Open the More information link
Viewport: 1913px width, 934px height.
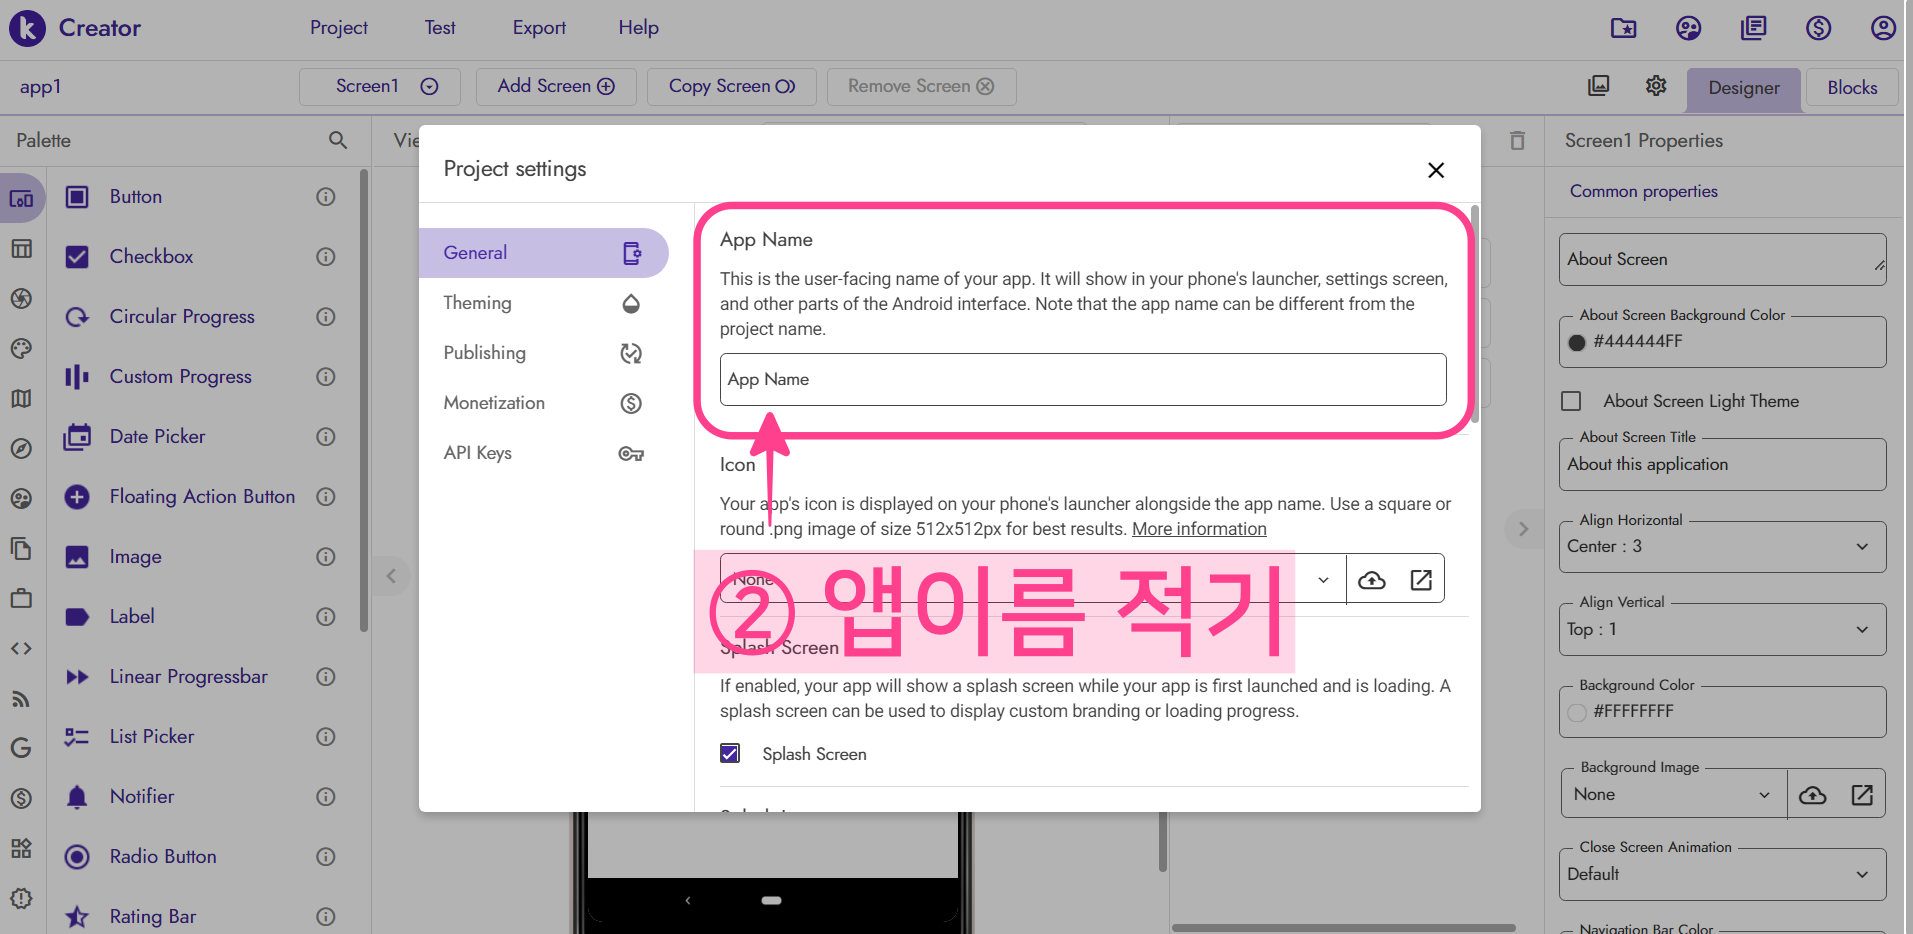click(x=1199, y=530)
